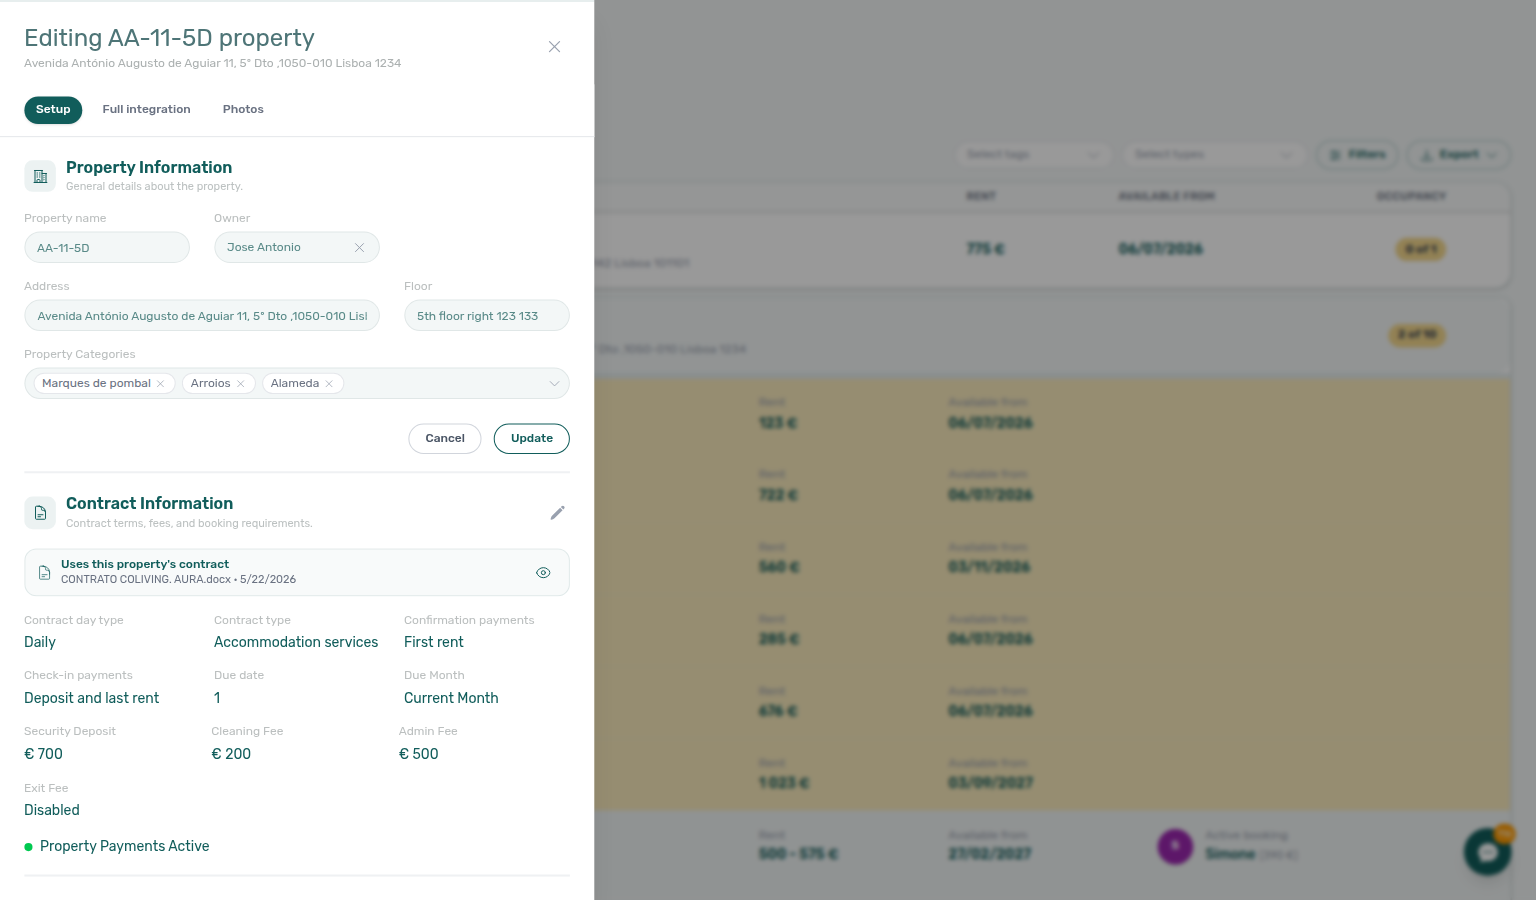Switch to the Setup tab

[53, 110]
